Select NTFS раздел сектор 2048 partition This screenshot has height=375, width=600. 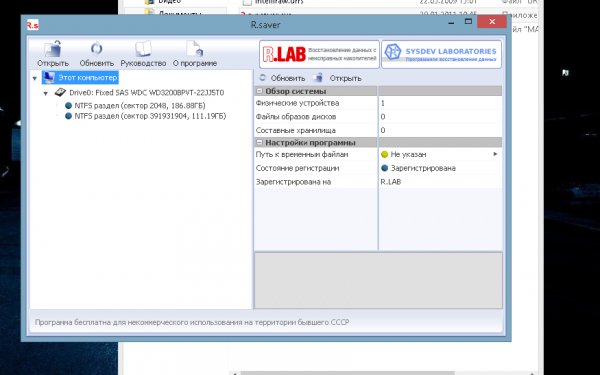tap(140, 106)
